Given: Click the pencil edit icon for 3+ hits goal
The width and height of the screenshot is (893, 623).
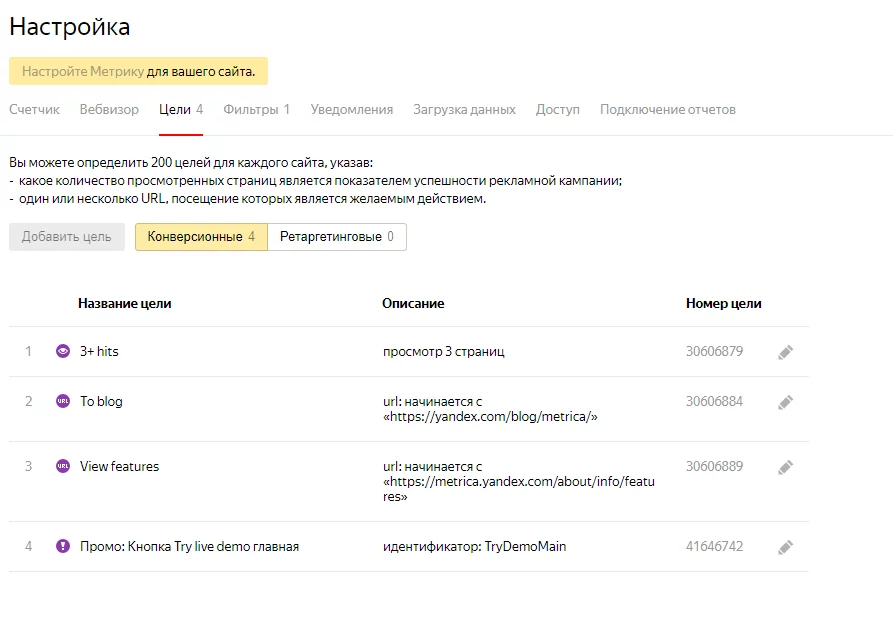Looking at the screenshot, I should 785,353.
